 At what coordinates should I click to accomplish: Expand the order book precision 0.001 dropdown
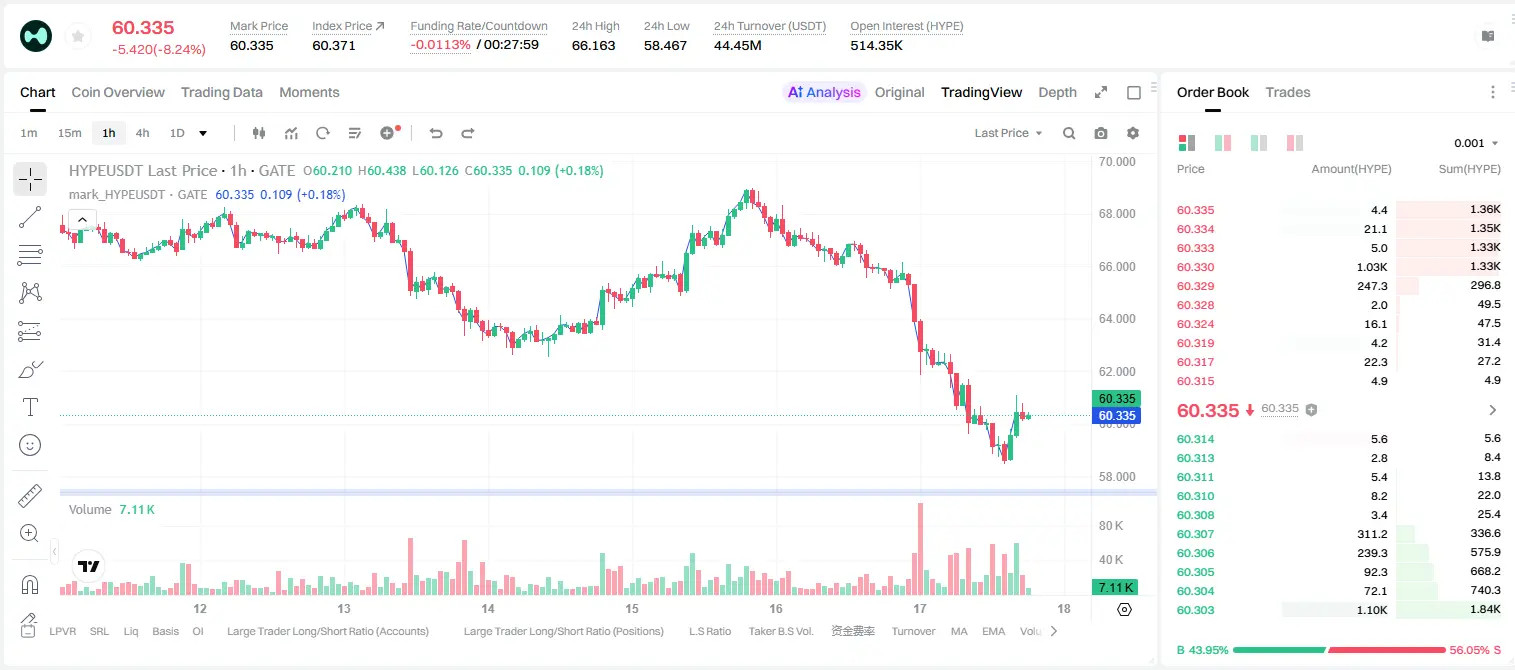click(x=1477, y=143)
